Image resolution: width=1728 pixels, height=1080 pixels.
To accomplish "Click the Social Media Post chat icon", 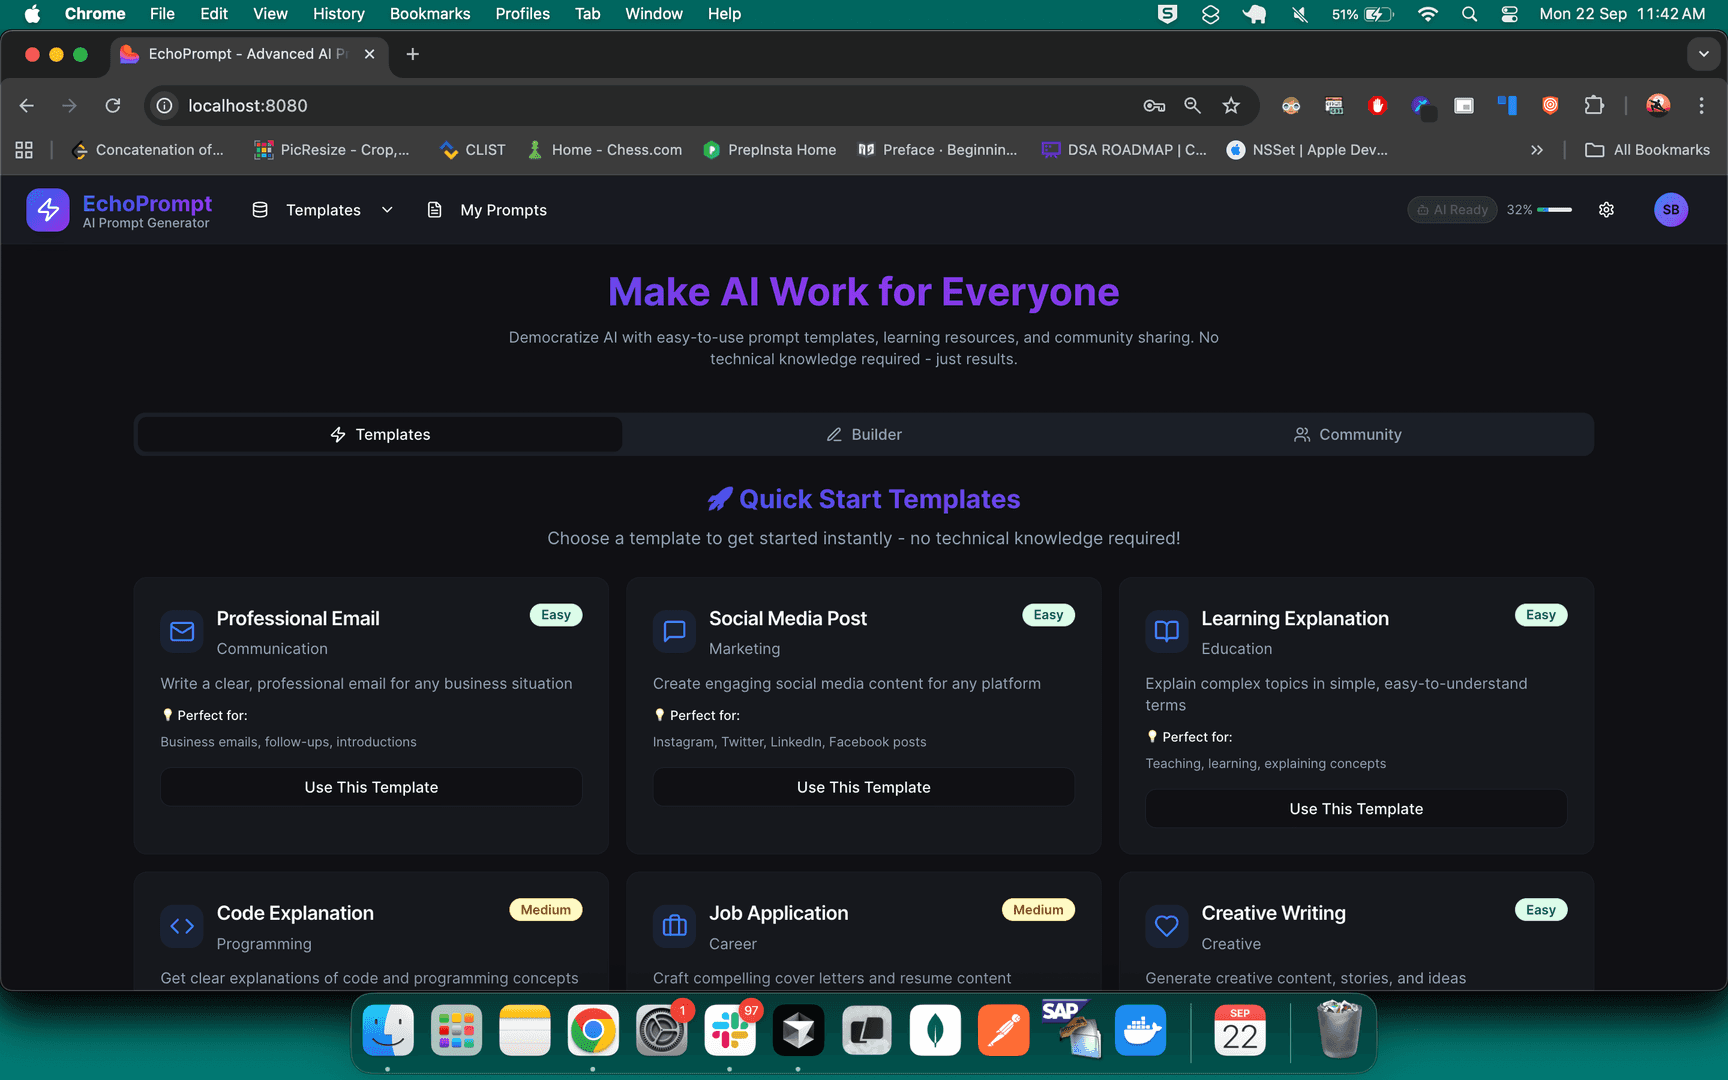I will tap(674, 631).
